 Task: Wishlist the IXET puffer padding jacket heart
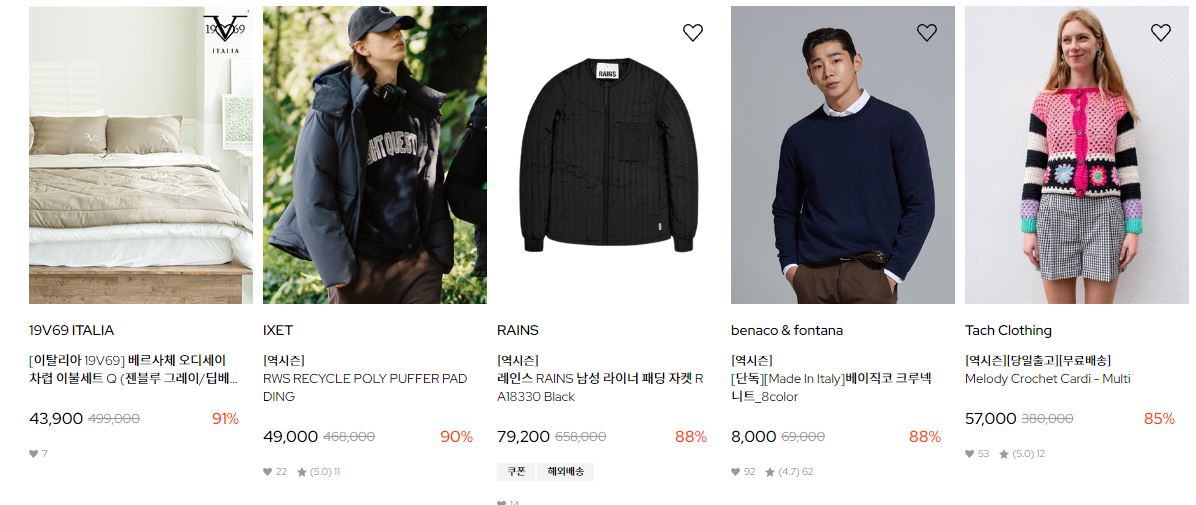coord(458,32)
